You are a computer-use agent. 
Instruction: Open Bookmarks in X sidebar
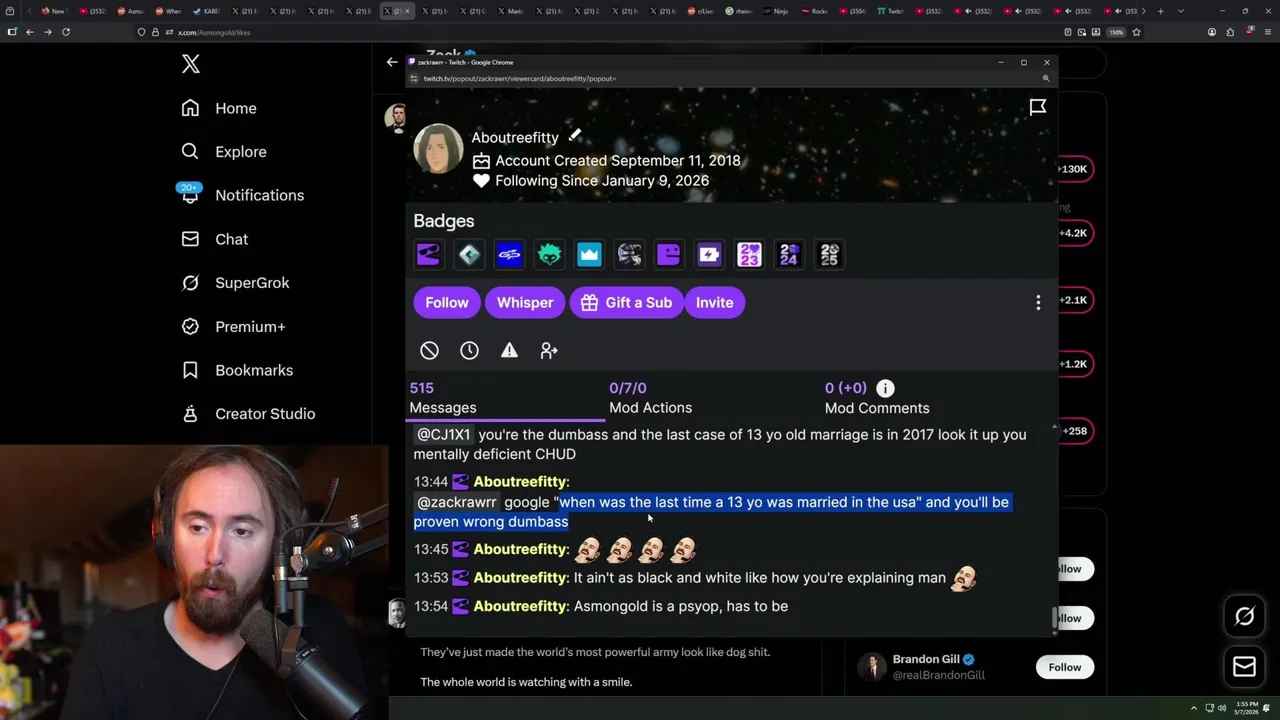[237, 370]
